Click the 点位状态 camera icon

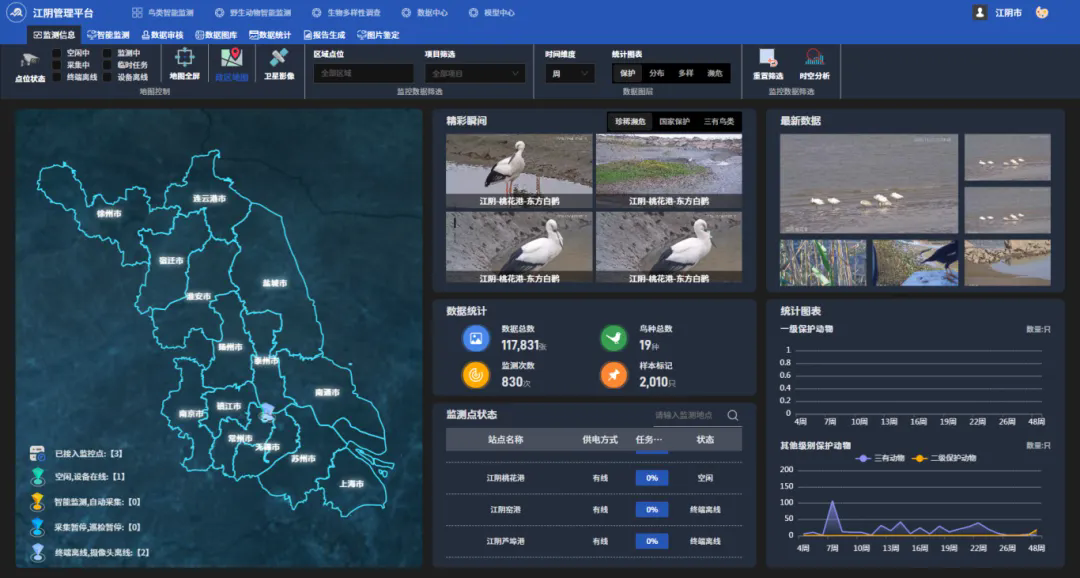click(x=30, y=61)
